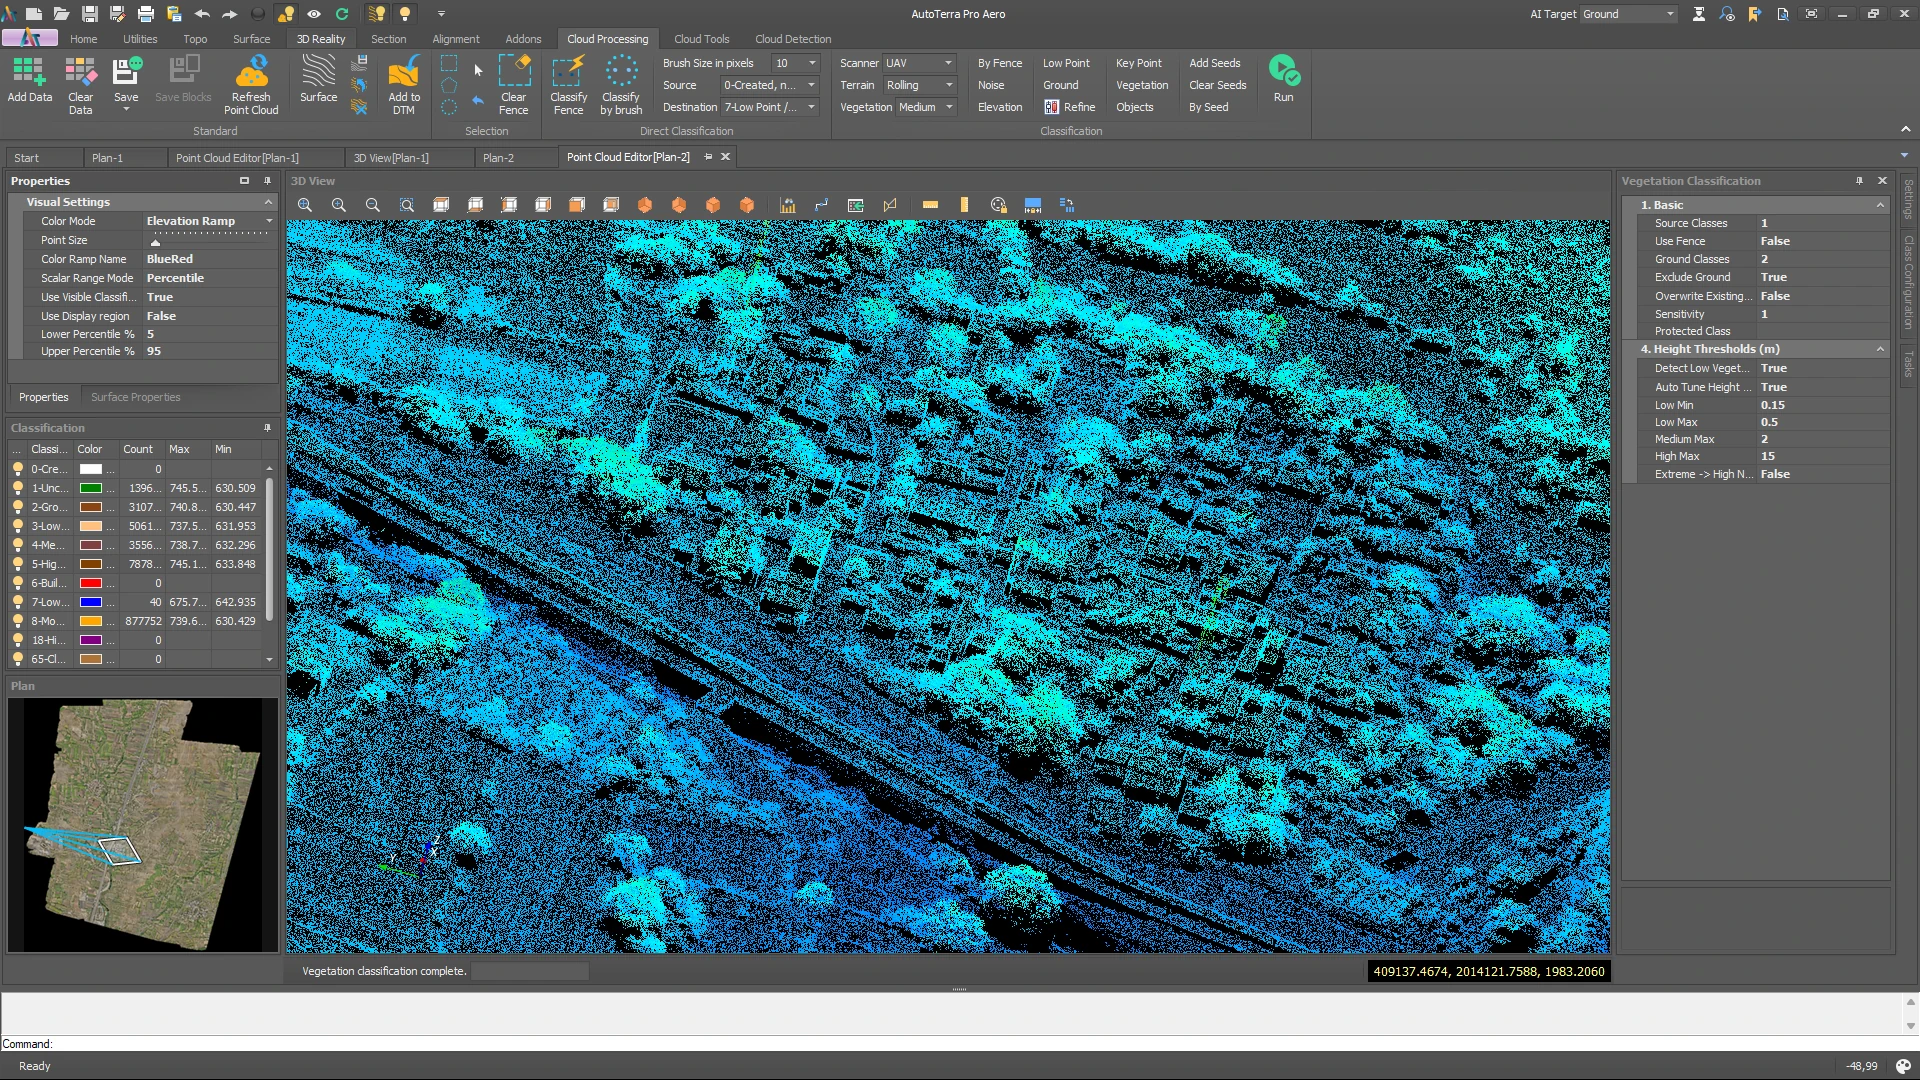The height and width of the screenshot is (1080, 1920).
Task: Click the zoom window icon in 3D View
Action: pyautogui.click(x=407, y=205)
